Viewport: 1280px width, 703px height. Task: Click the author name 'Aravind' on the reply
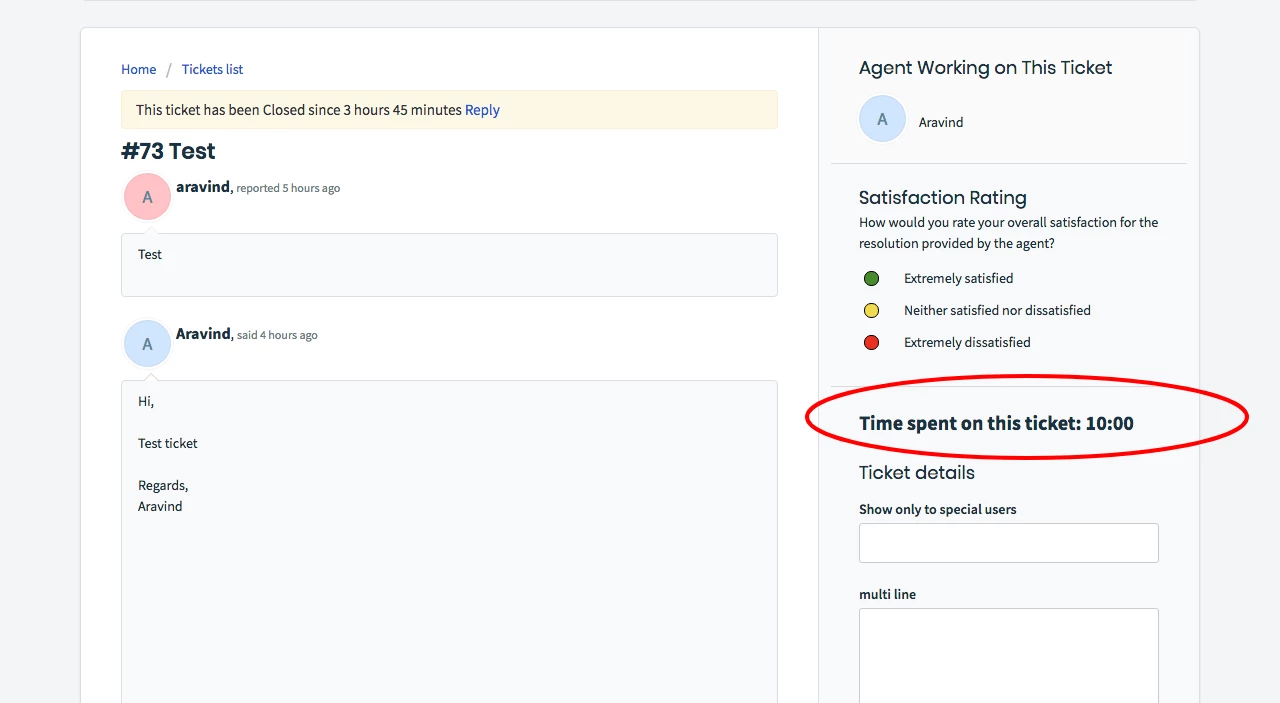pyautogui.click(x=203, y=334)
